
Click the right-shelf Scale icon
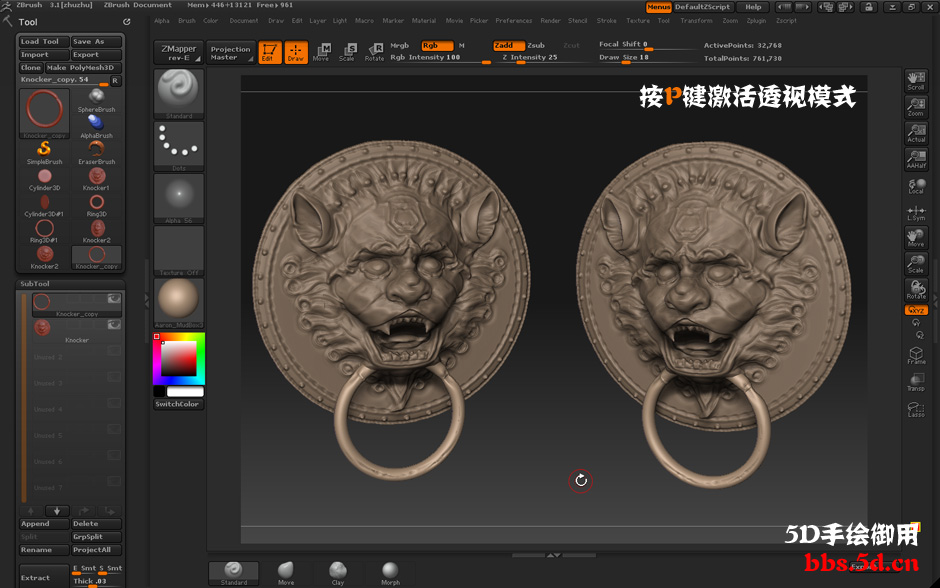(915, 264)
